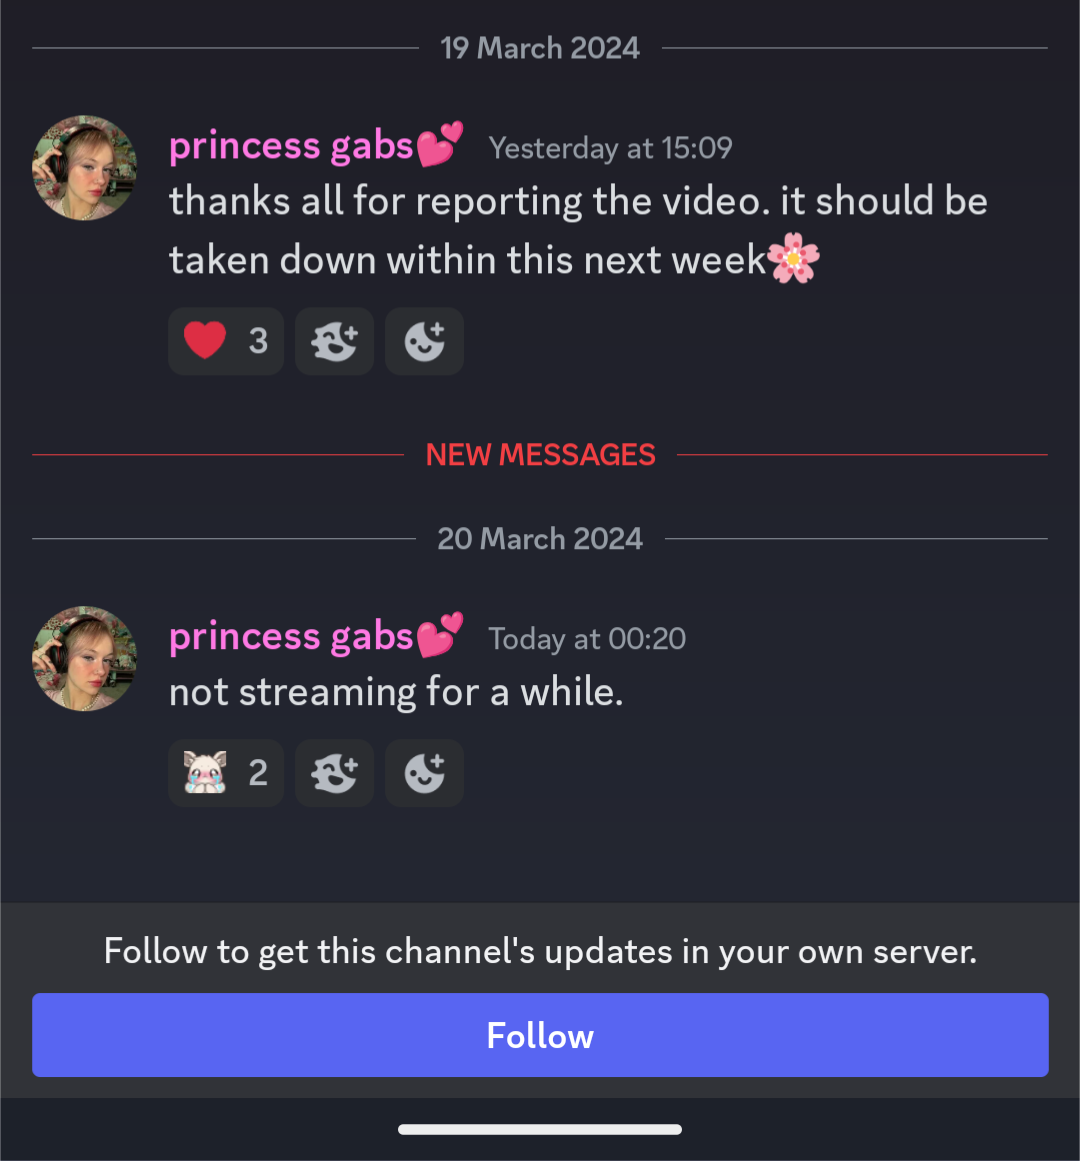
Task: Select princess gabs username beside 'Today at 00:20'
Action: (x=292, y=637)
